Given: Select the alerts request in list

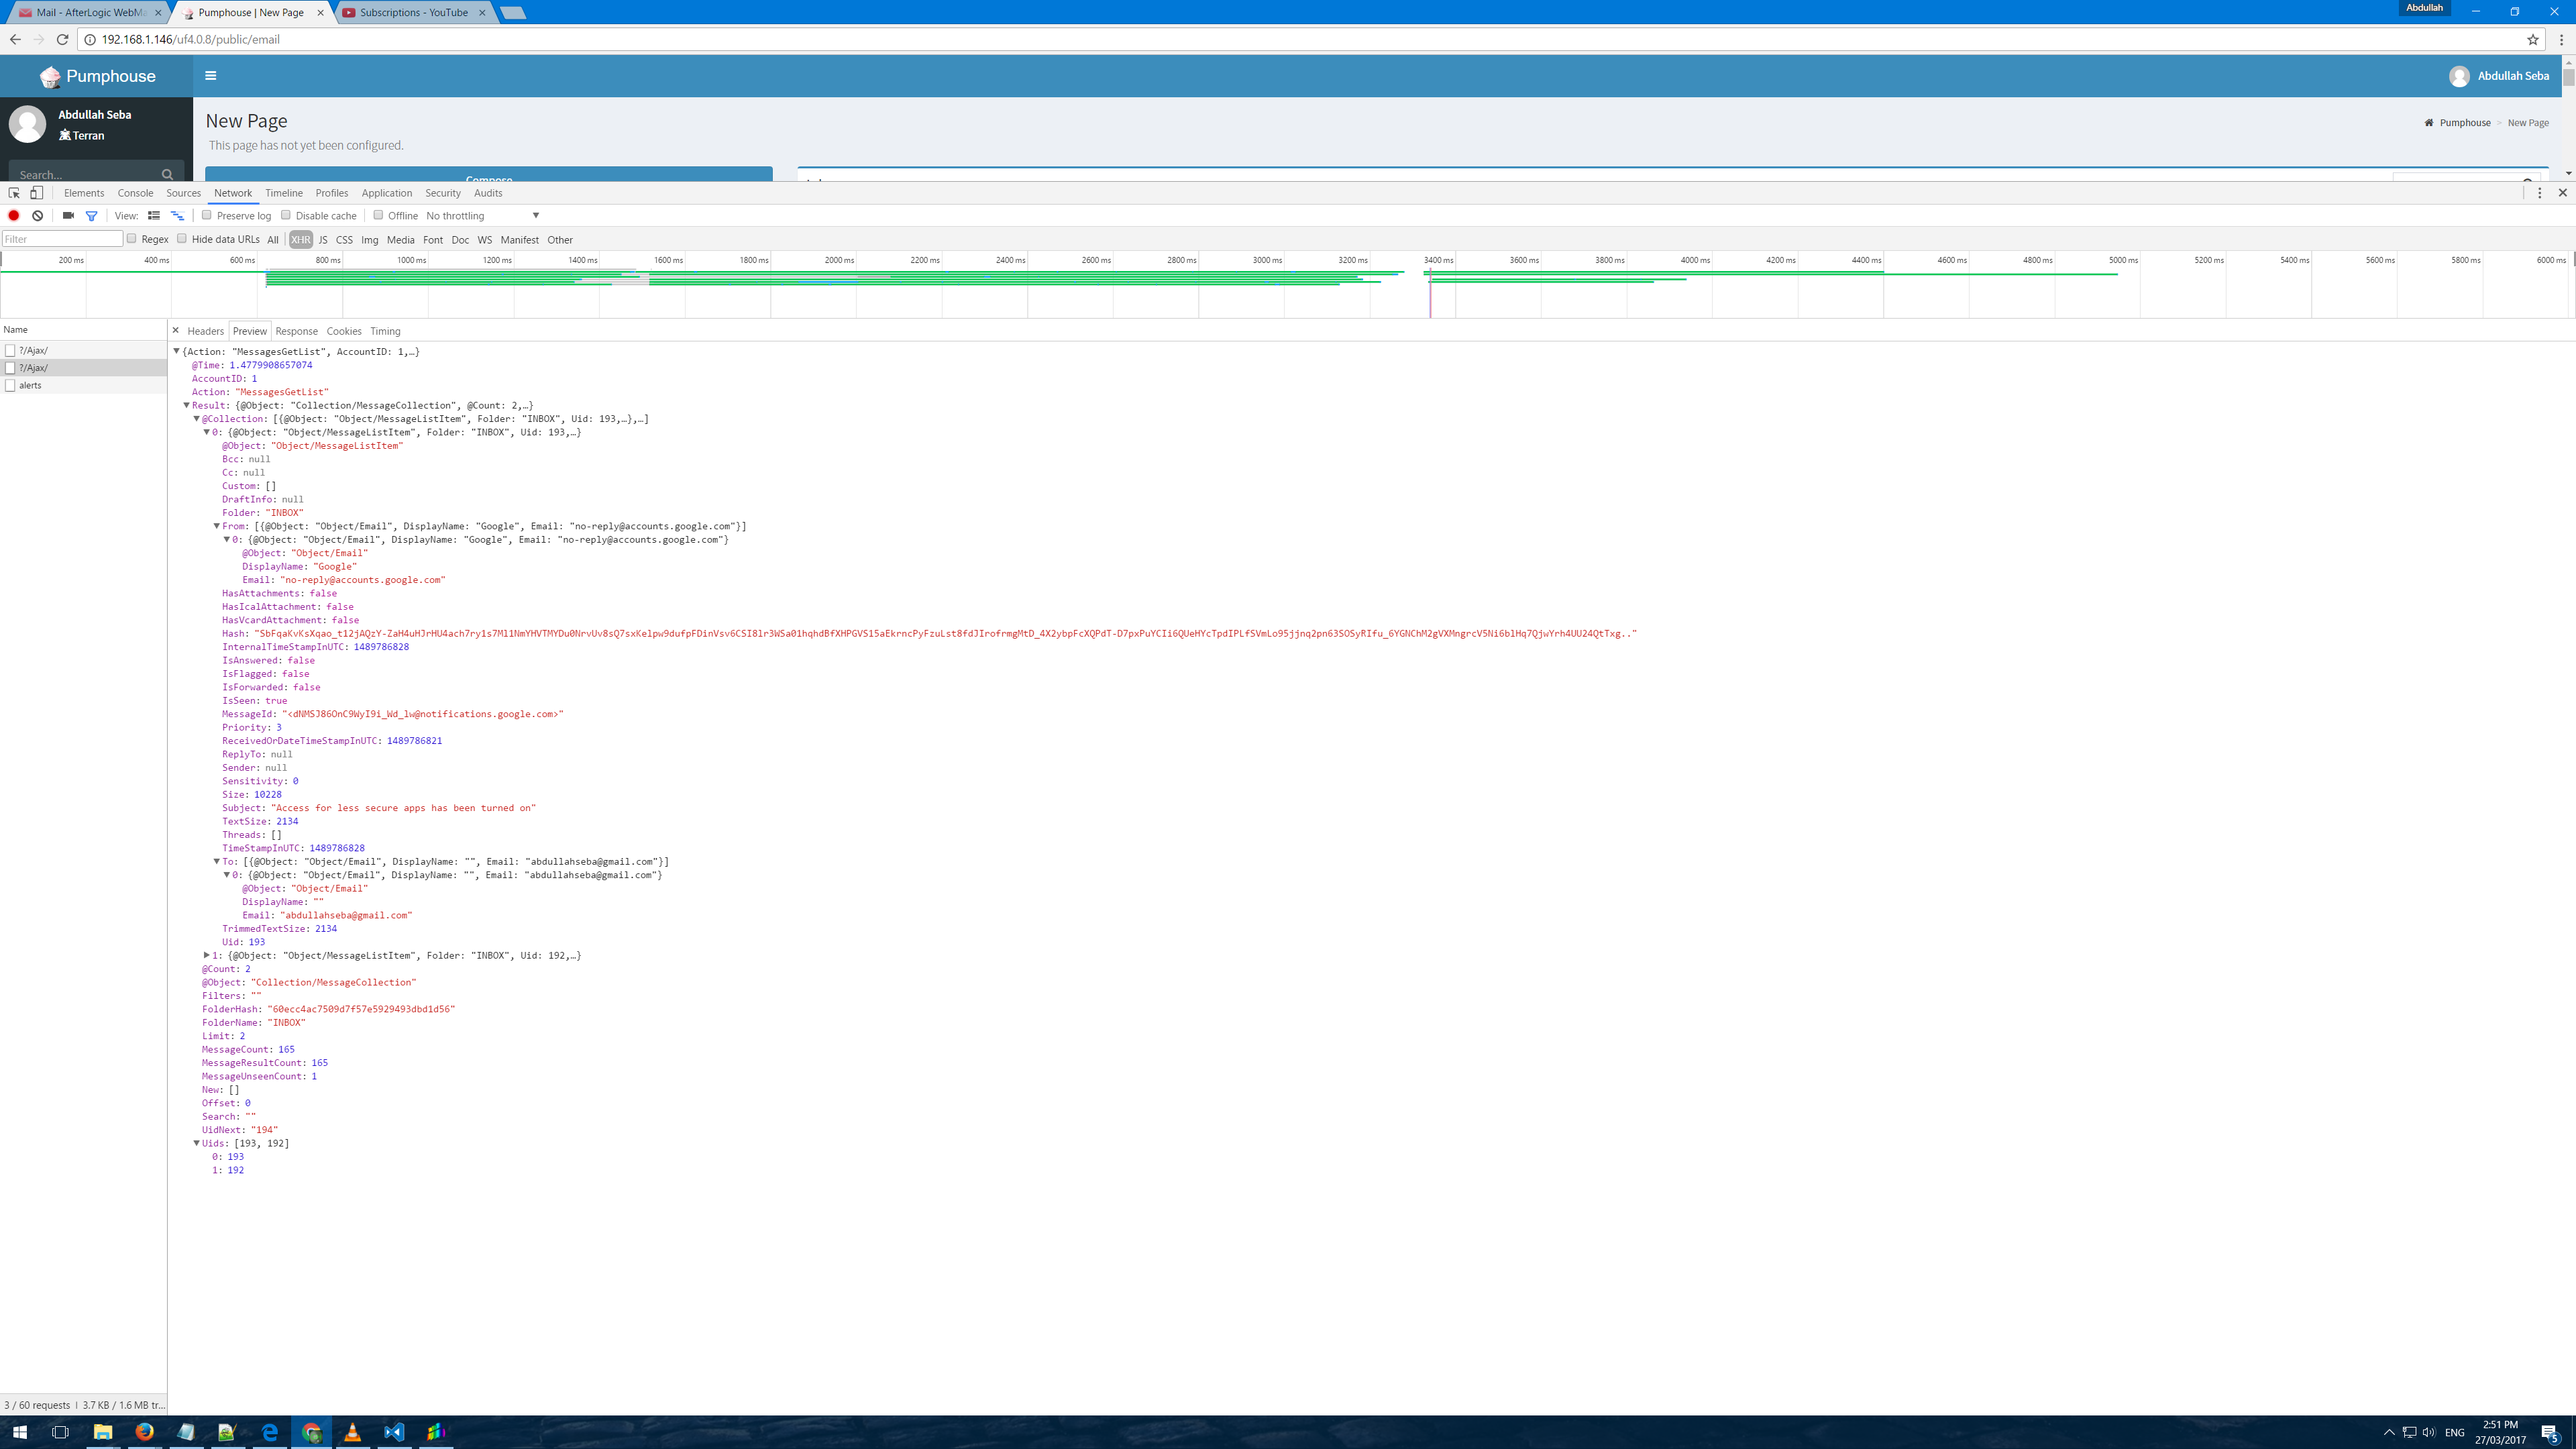Looking at the screenshot, I should pyautogui.click(x=30, y=385).
